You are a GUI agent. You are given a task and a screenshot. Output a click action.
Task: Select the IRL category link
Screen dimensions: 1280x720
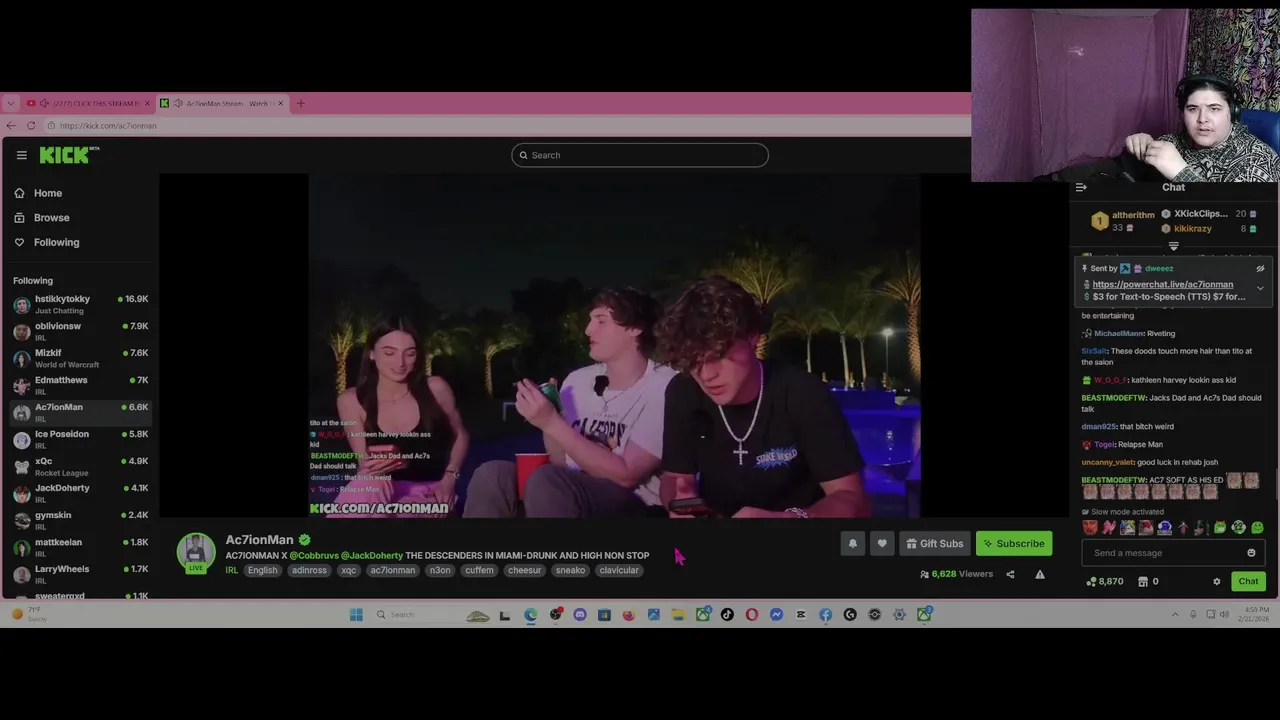231,570
